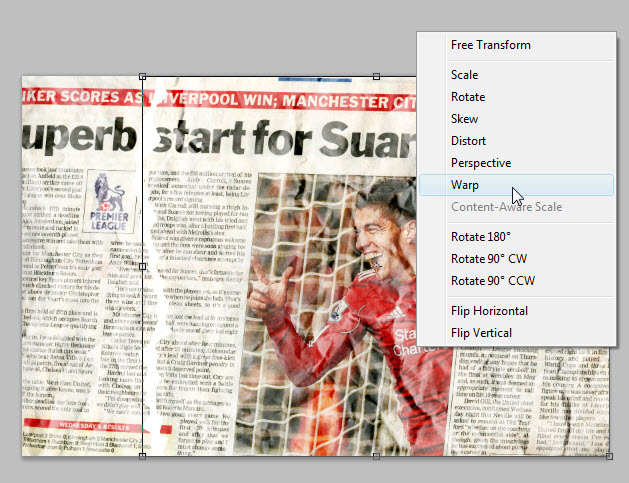
Task: Choose Free Transform from the context menu
Action: coord(516,45)
